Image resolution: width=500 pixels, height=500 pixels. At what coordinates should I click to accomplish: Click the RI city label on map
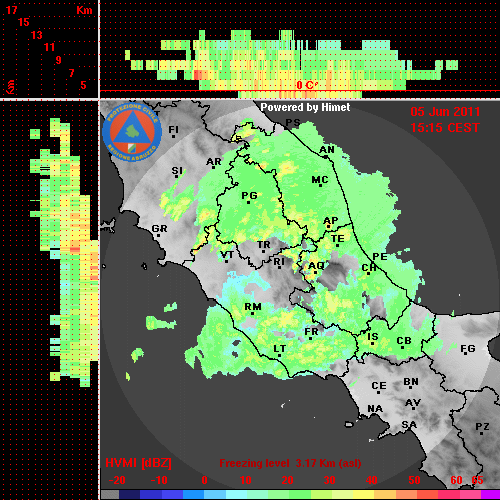[279, 261]
